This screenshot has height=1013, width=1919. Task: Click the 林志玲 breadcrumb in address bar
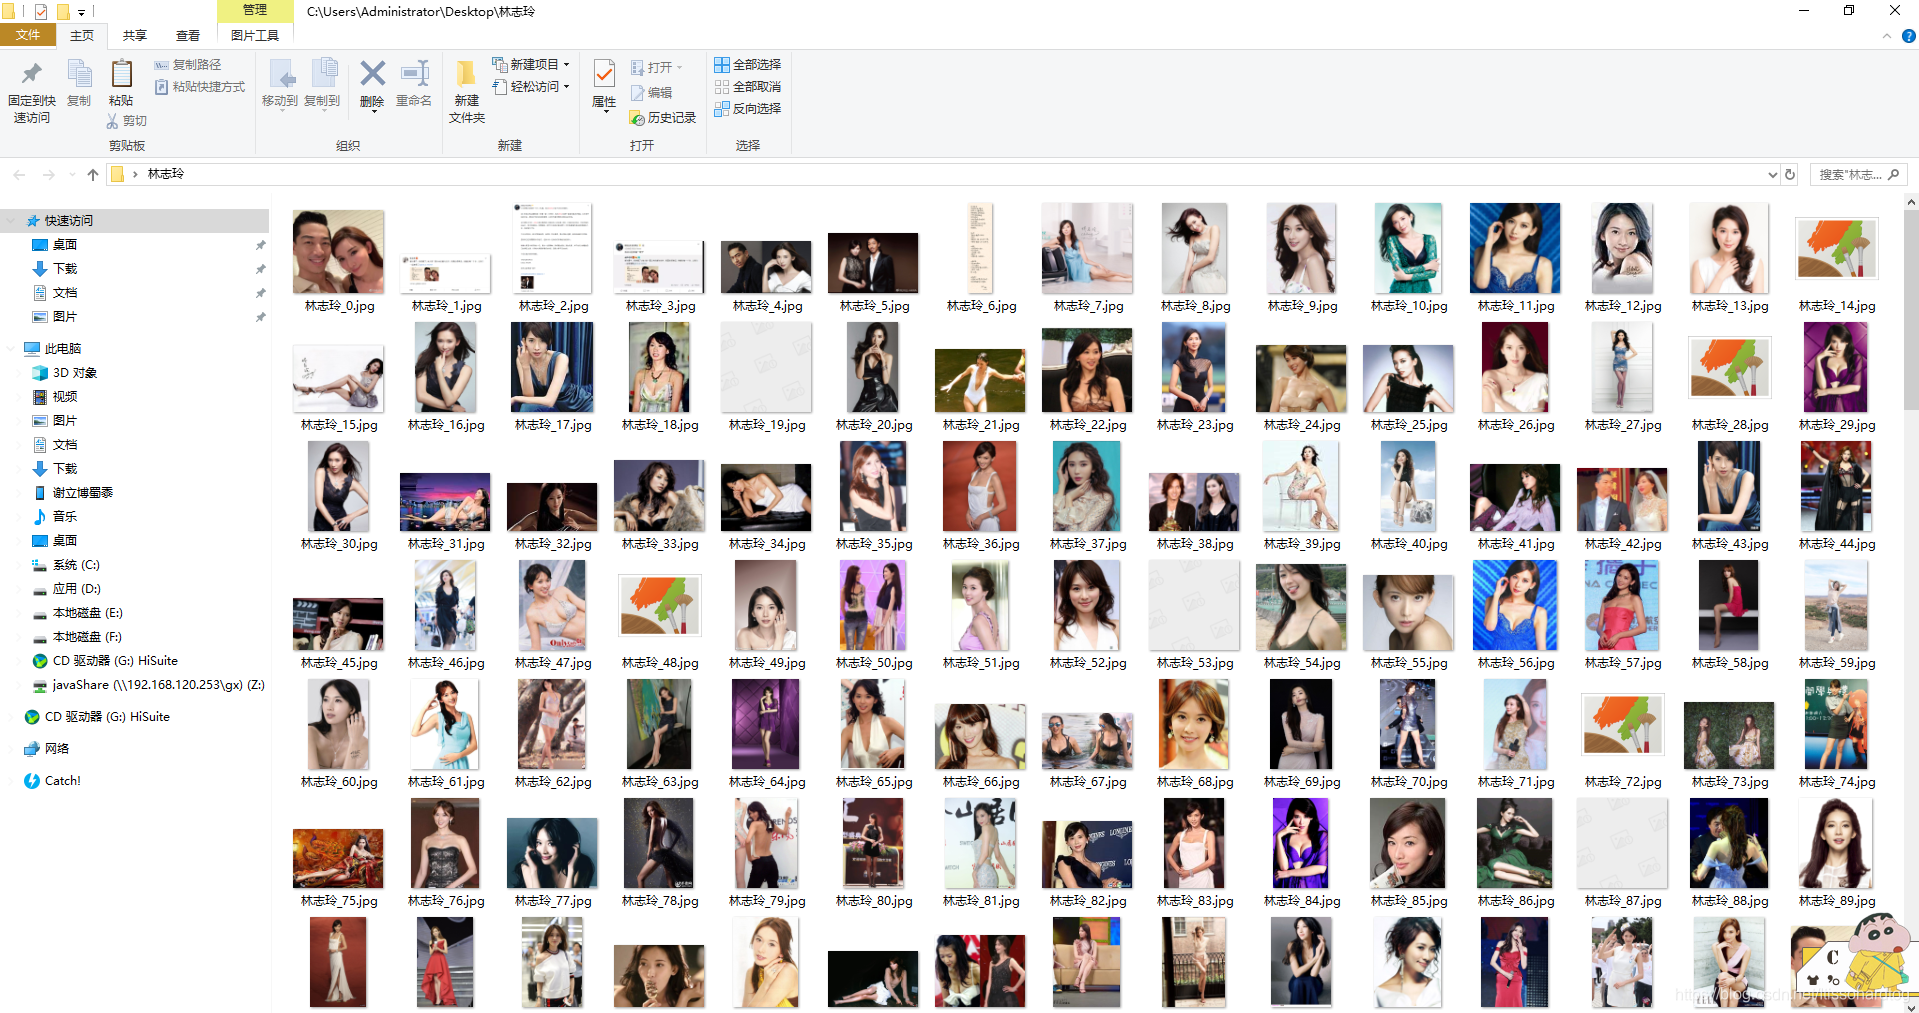(x=166, y=174)
